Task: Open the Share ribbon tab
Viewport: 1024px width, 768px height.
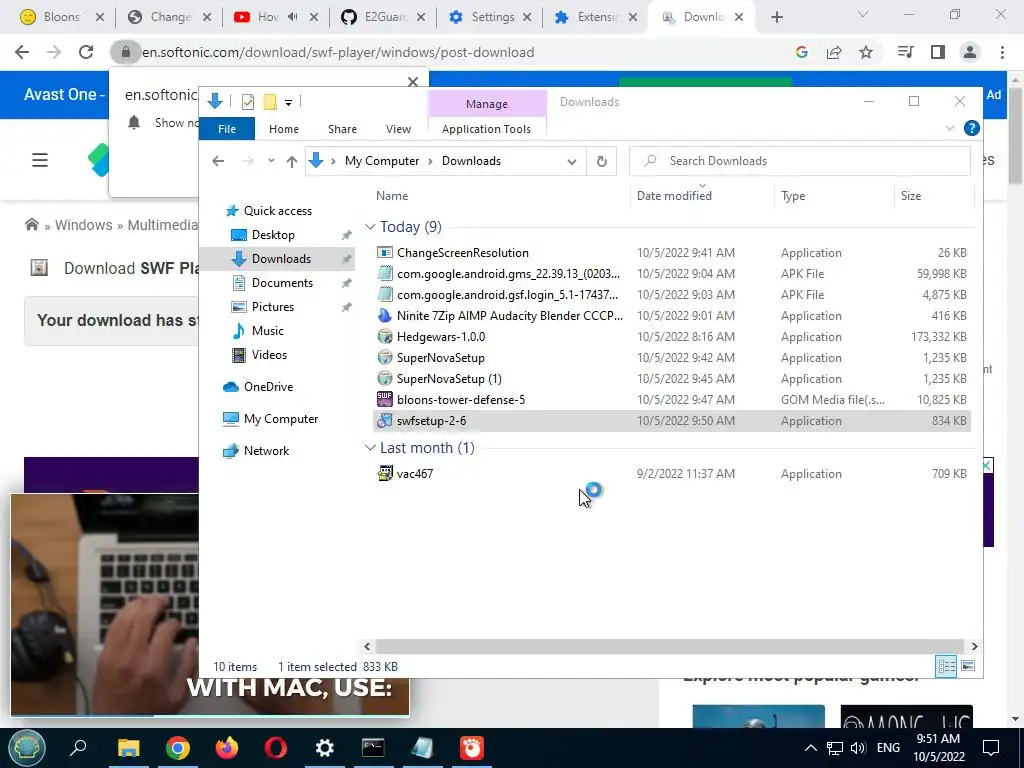Action: [x=342, y=129]
